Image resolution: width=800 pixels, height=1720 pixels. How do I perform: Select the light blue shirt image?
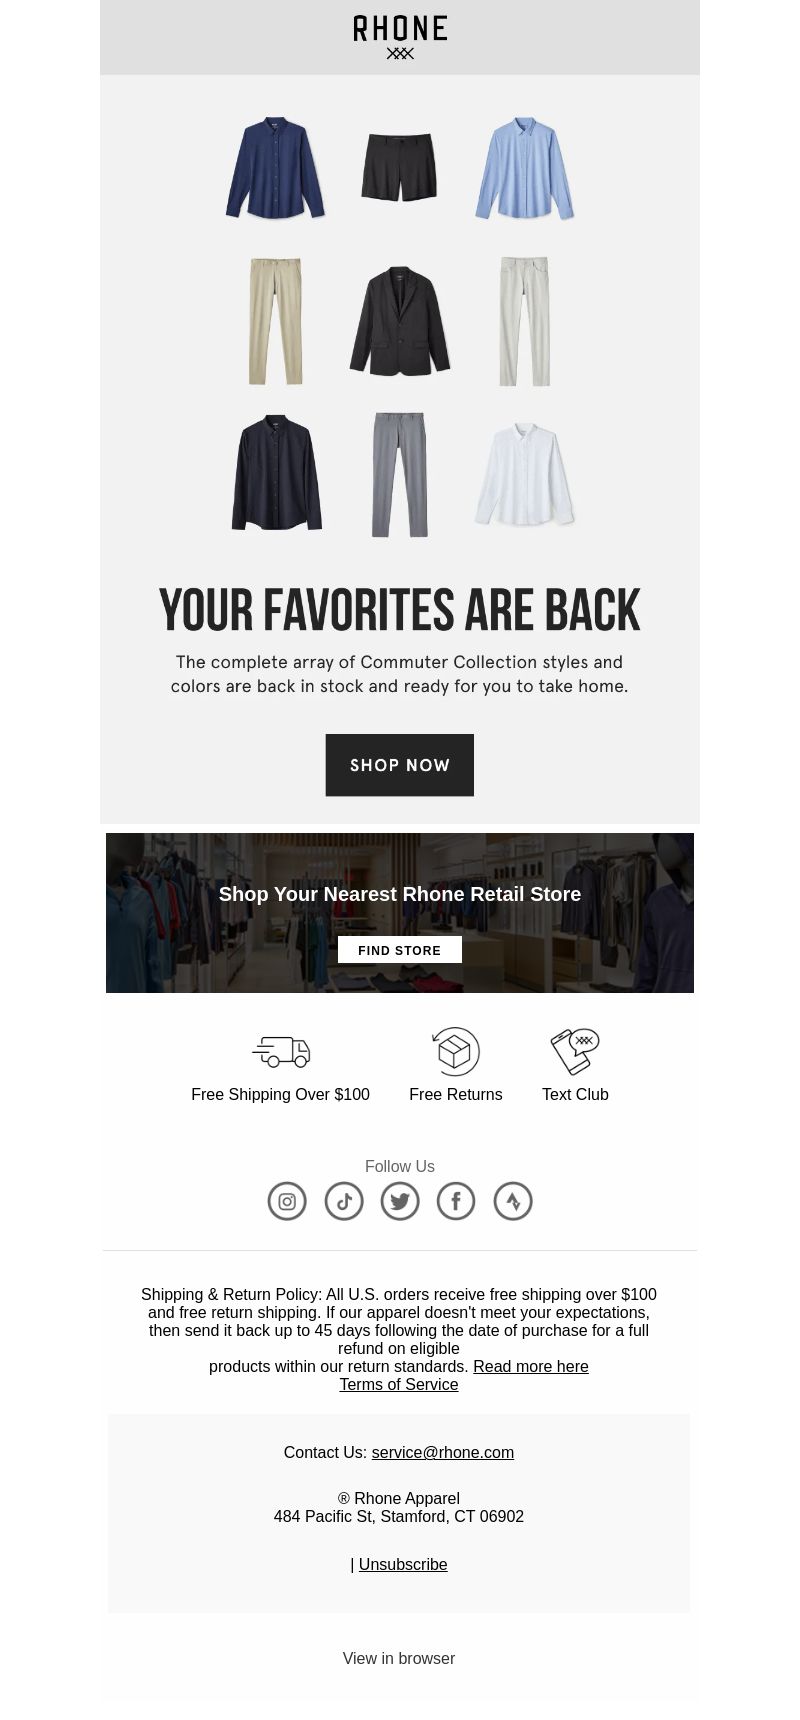(x=525, y=168)
